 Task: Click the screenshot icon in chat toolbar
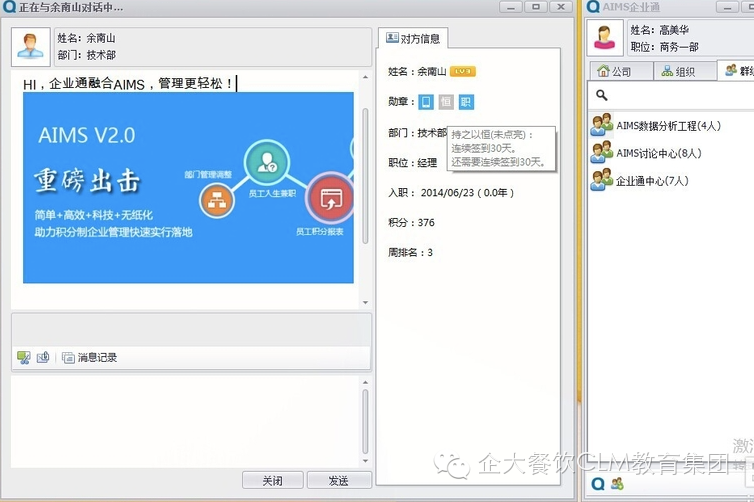(24, 357)
